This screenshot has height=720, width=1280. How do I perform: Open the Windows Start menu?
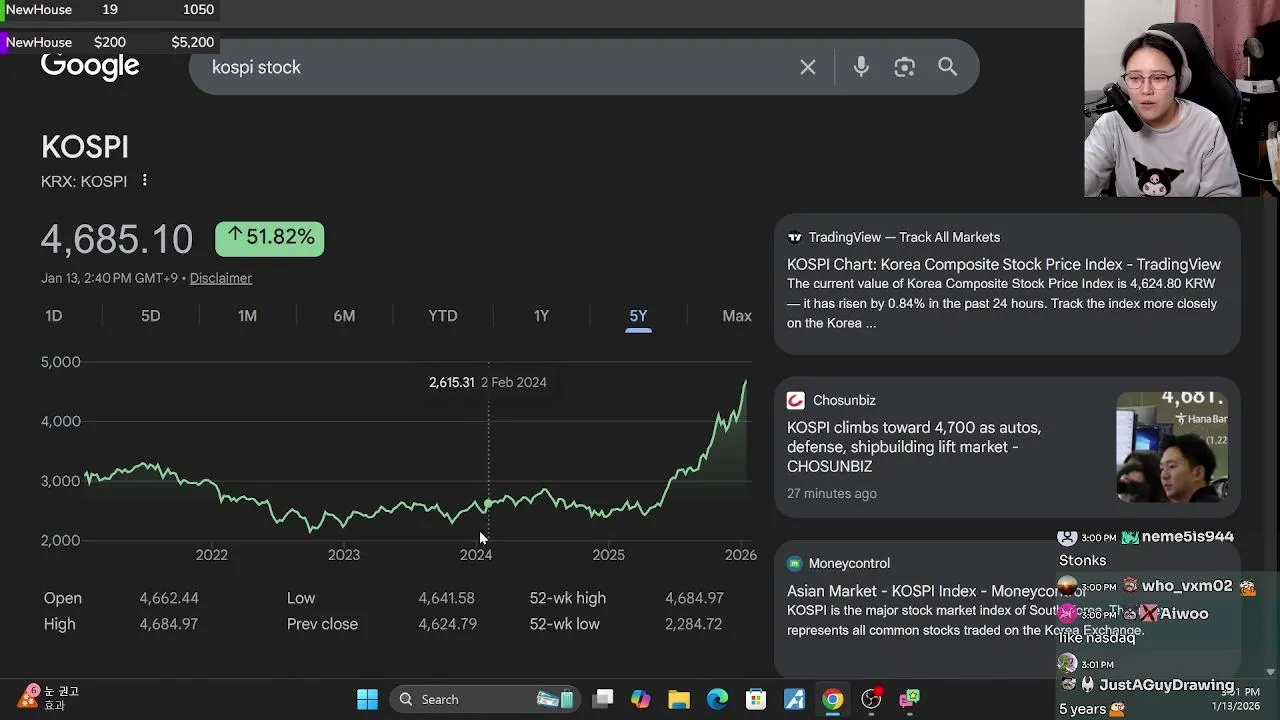point(367,699)
